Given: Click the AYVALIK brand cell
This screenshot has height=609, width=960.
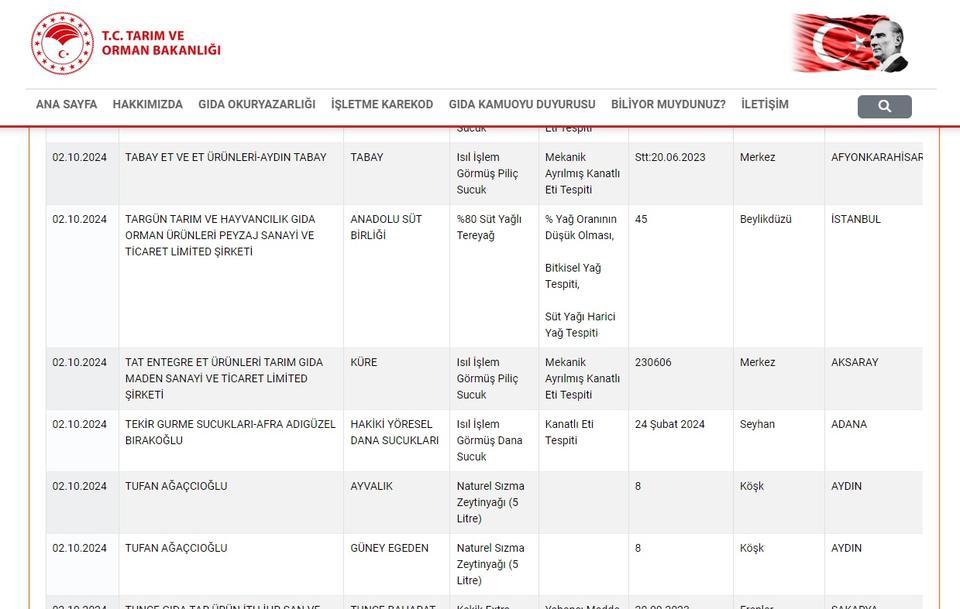Looking at the screenshot, I should click(x=372, y=486).
